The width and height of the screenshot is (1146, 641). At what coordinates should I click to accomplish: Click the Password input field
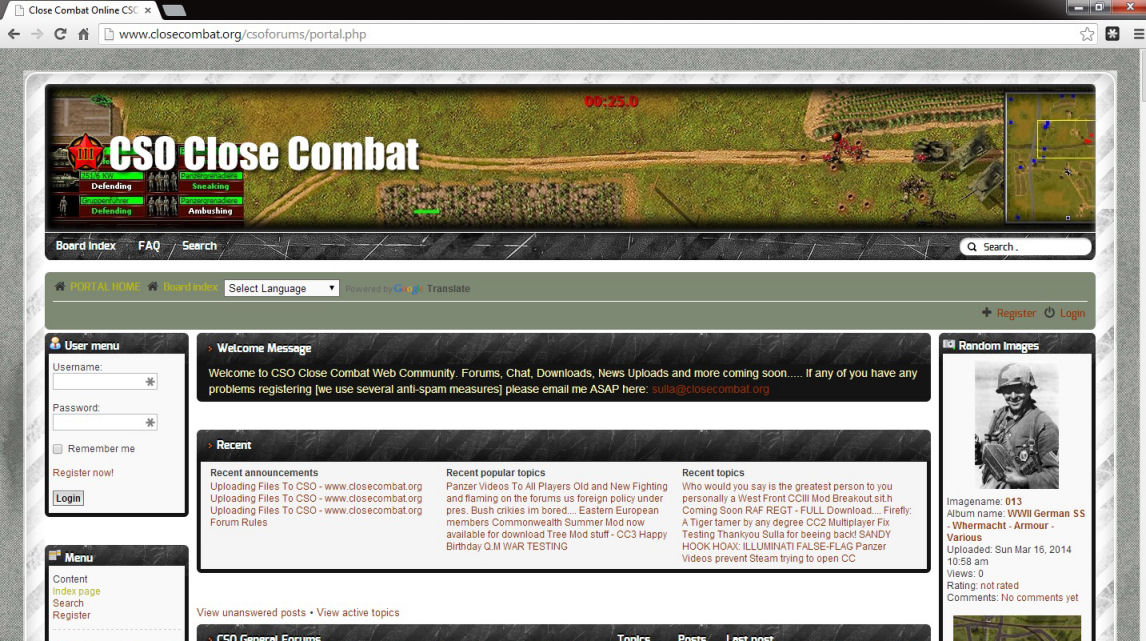[x=105, y=422]
